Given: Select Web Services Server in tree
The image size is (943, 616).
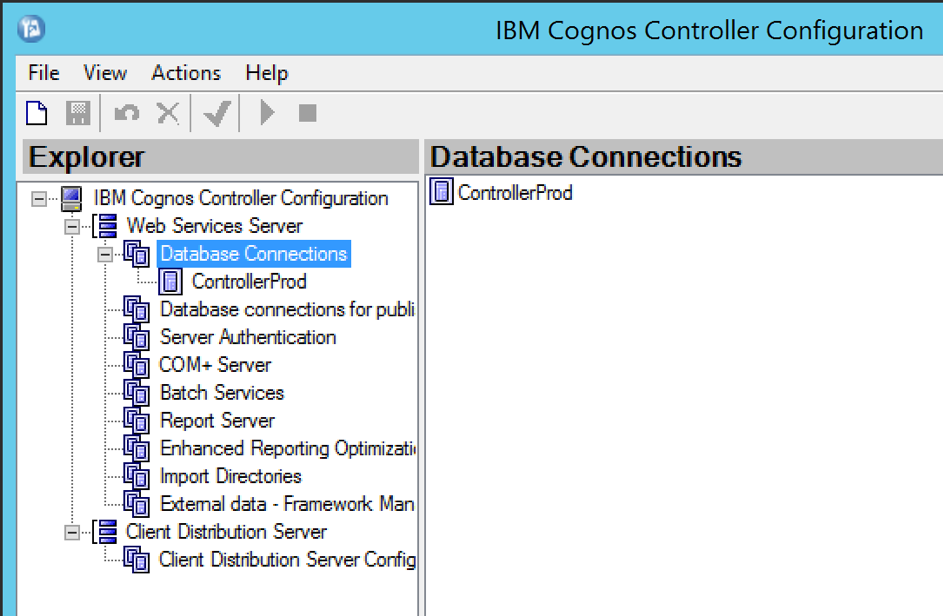Looking at the screenshot, I should click(x=214, y=226).
